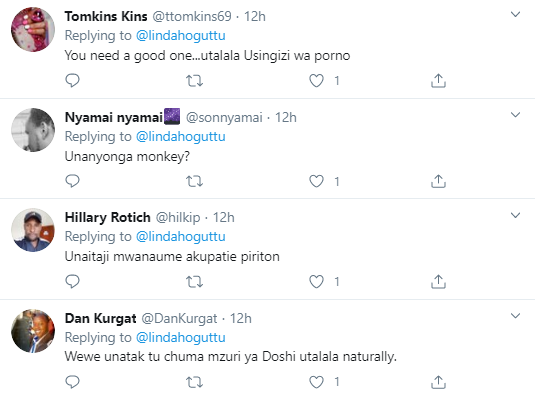Share Dan Kurgat's tweet
Screen dimensions: 535x397
(x=438, y=382)
